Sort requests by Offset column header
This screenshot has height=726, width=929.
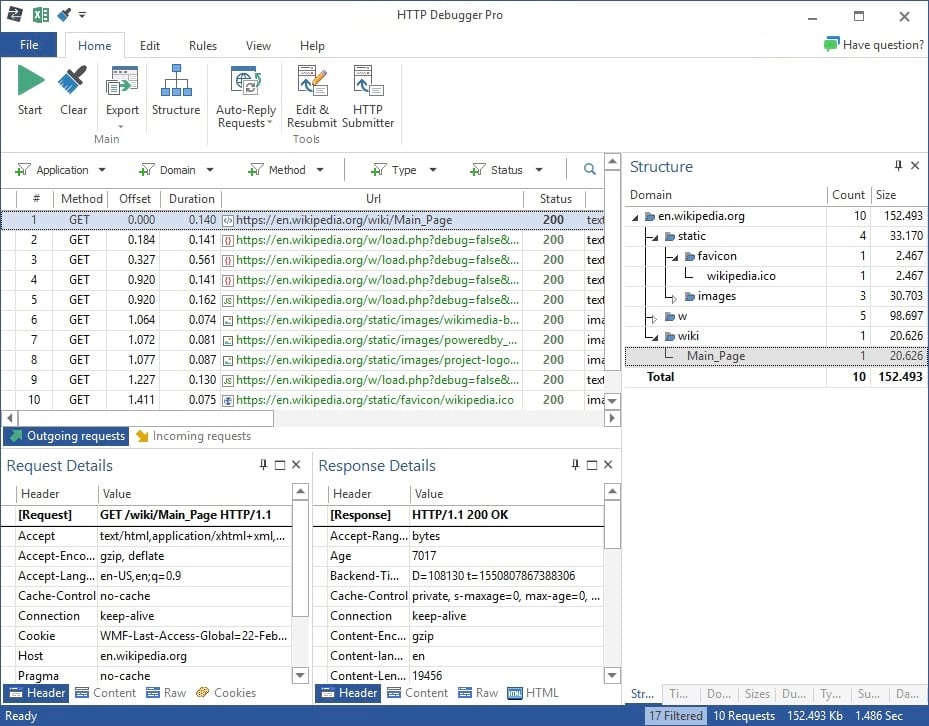coord(134,199)
